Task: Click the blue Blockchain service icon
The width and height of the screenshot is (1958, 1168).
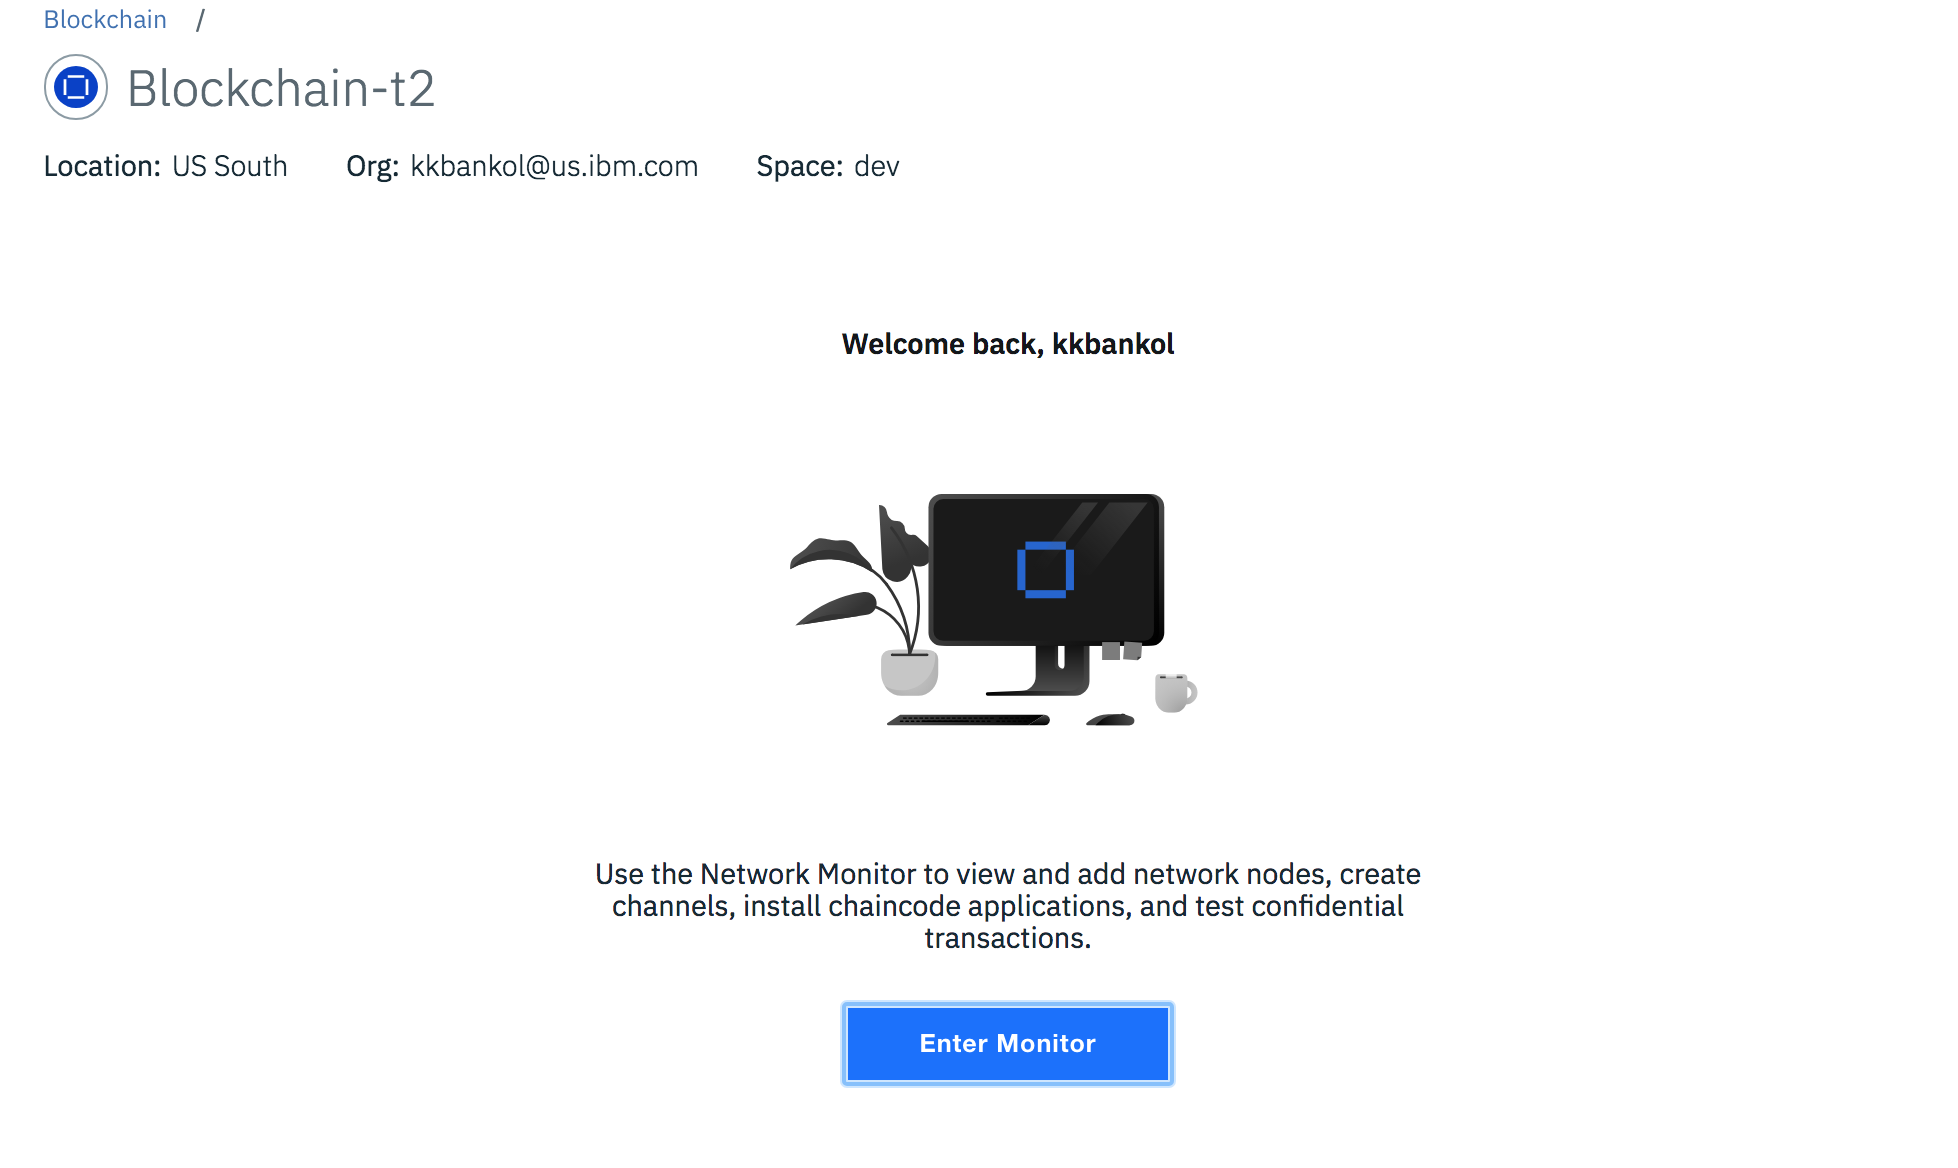Action: pyautogui.click(x=76, y=88)
